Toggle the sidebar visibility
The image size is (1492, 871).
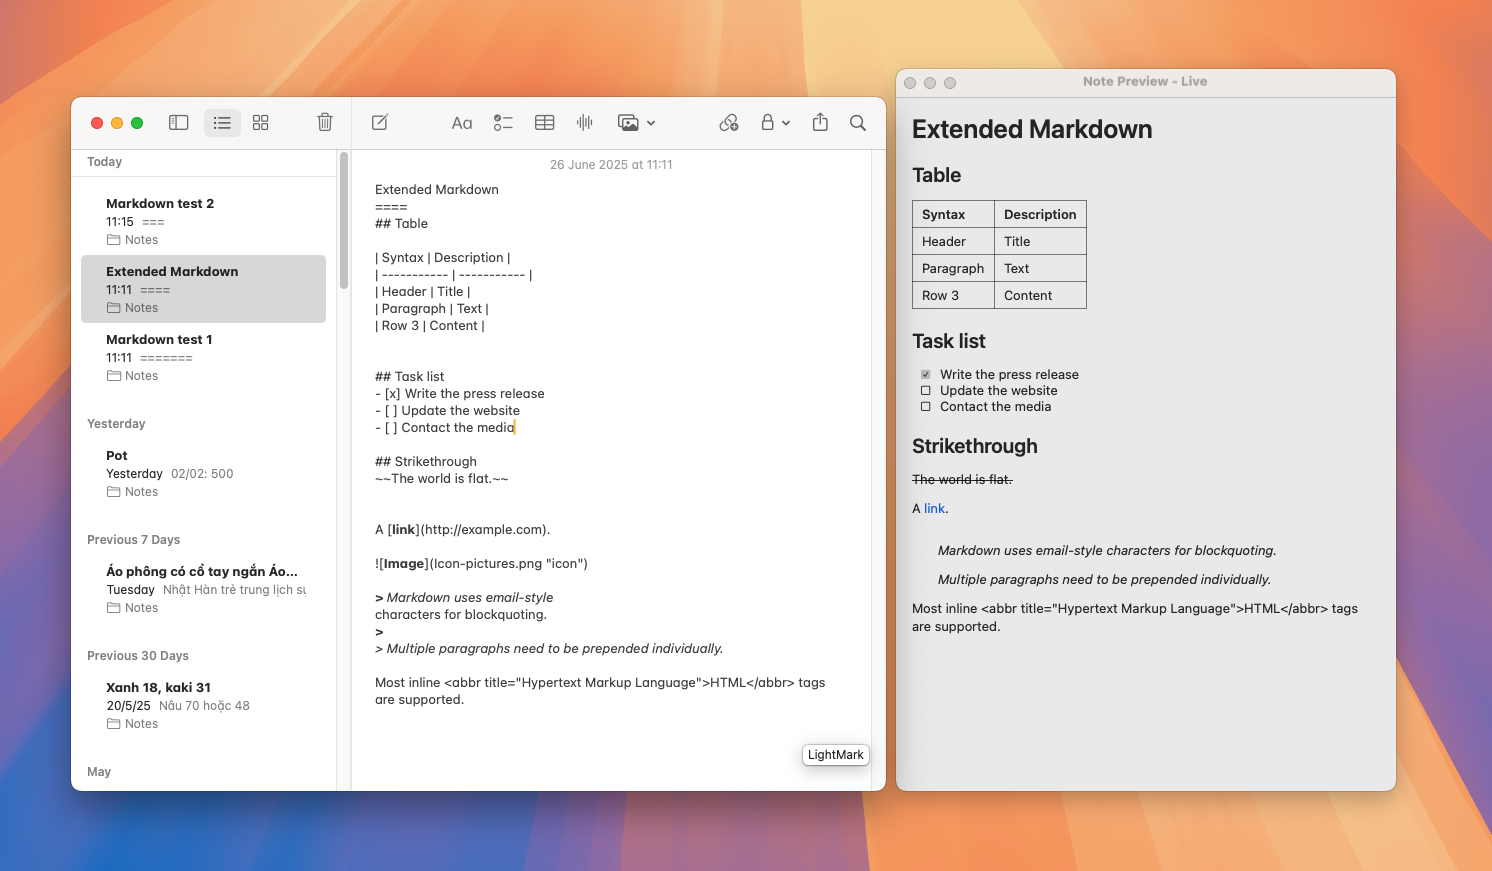pyautogui.click(x=178, y=122)
